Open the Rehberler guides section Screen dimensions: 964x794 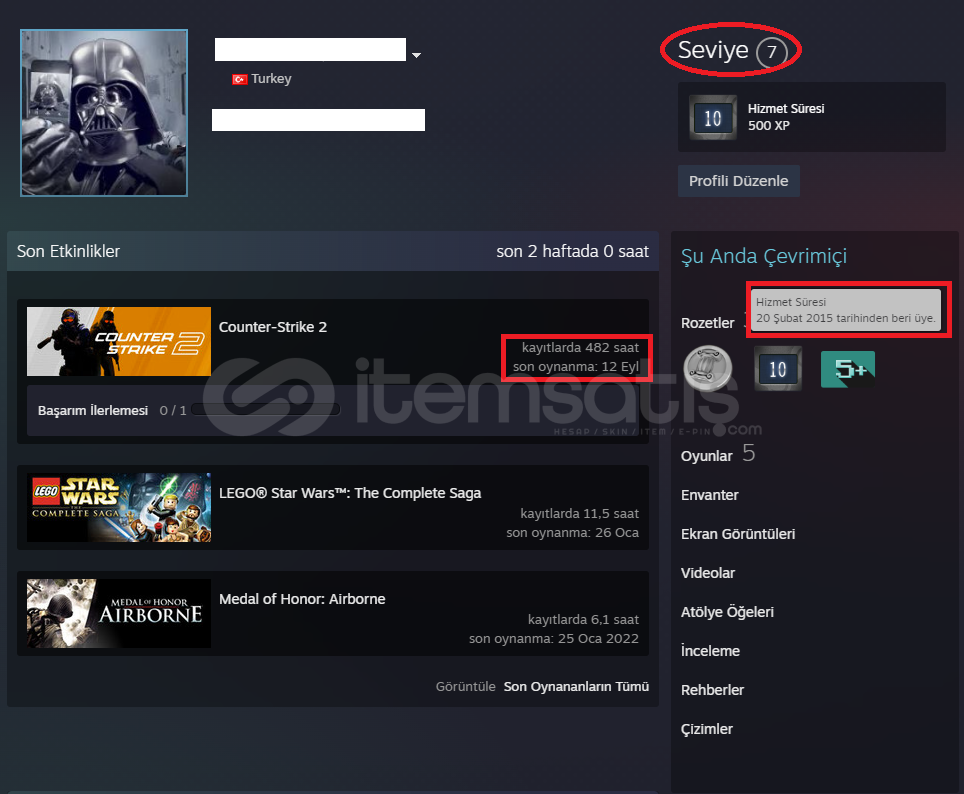tap(712, 690)
